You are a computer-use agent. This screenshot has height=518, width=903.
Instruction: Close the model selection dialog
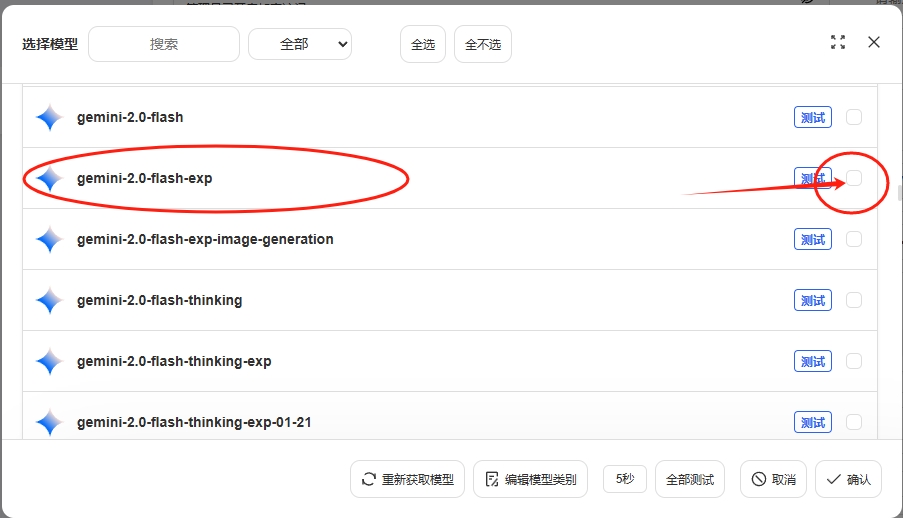[874, 42]
